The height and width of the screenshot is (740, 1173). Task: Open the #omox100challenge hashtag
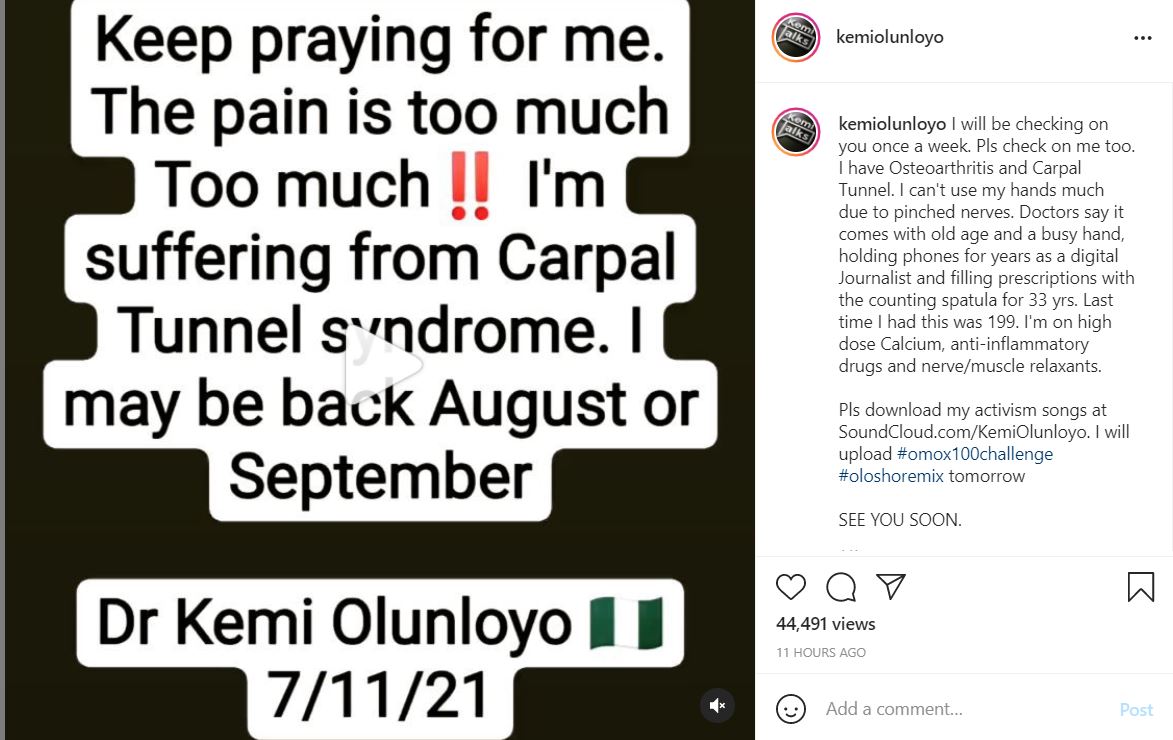pyautogui.click(x=945, y=454)
